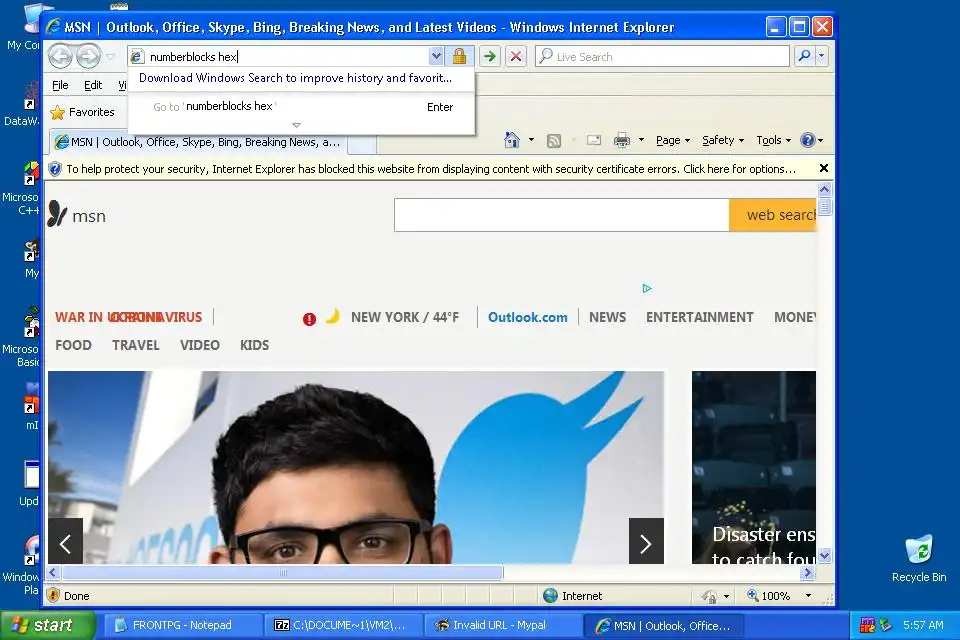The width and height of the screenshot is (960, 640).
Task: Click inside the MSN web search field
Action: point(561,215)
